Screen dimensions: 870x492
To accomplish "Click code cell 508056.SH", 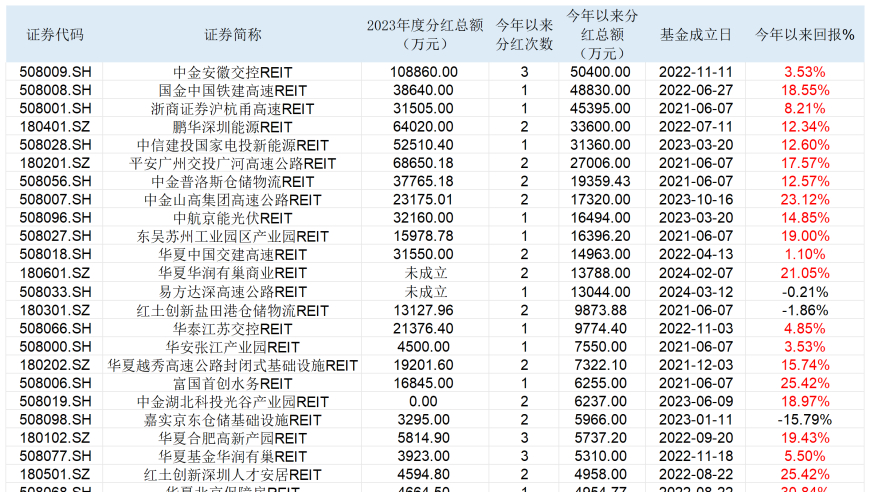I will coord(55,182).
